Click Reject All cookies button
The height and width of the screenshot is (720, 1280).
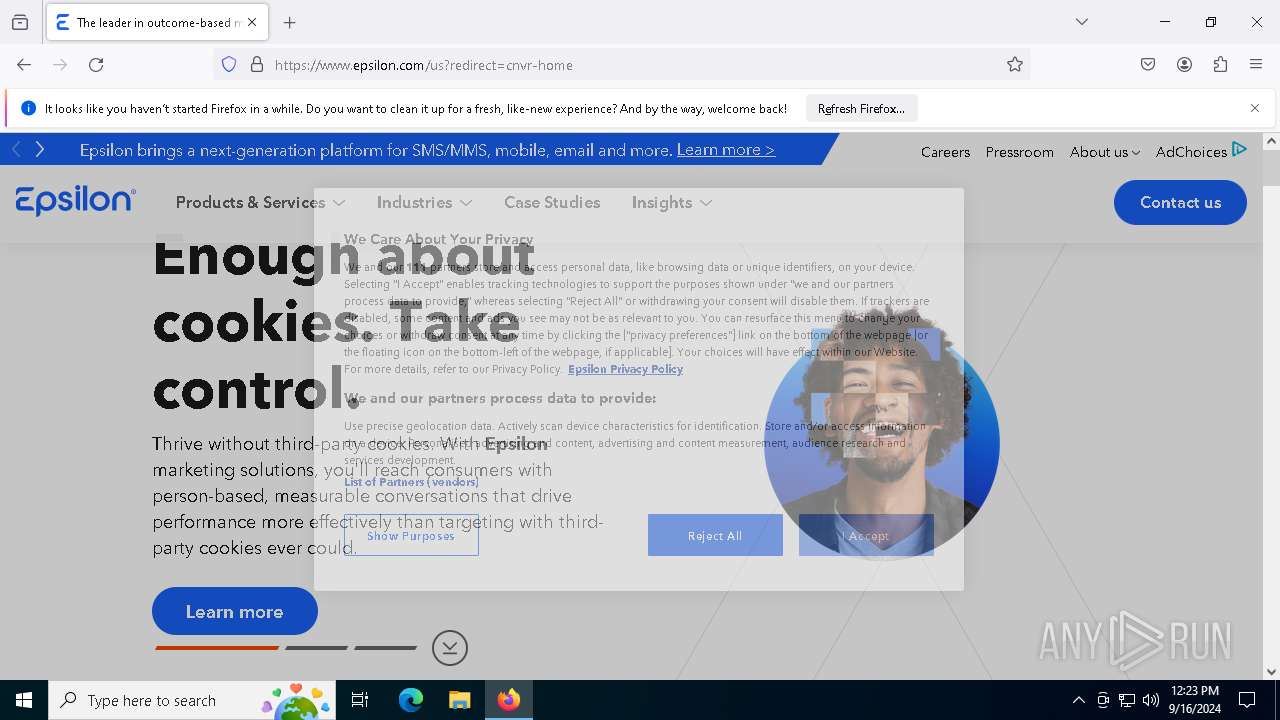(715, 536)
